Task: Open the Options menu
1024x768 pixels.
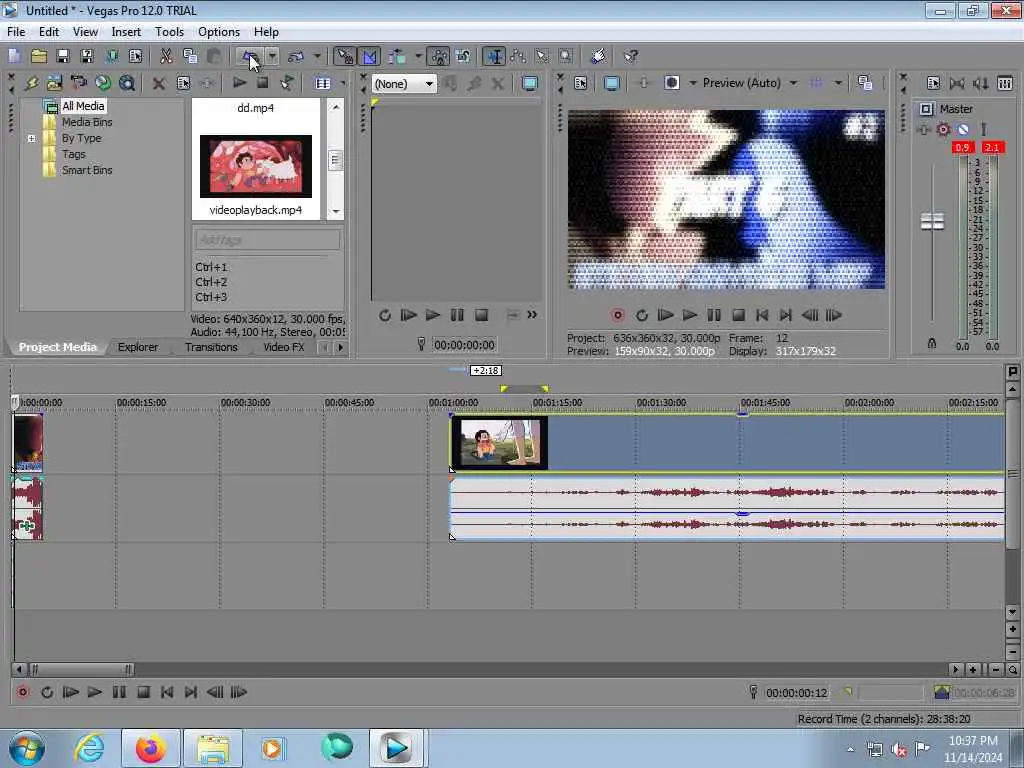Action: pos(219,32)
